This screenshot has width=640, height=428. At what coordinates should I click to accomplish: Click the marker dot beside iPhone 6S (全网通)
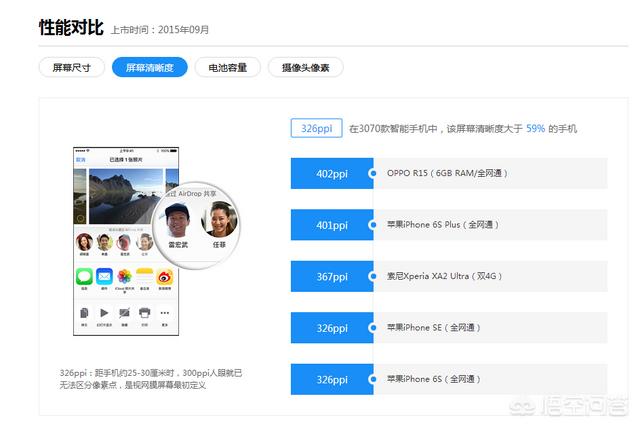click(x=373, y=379)
